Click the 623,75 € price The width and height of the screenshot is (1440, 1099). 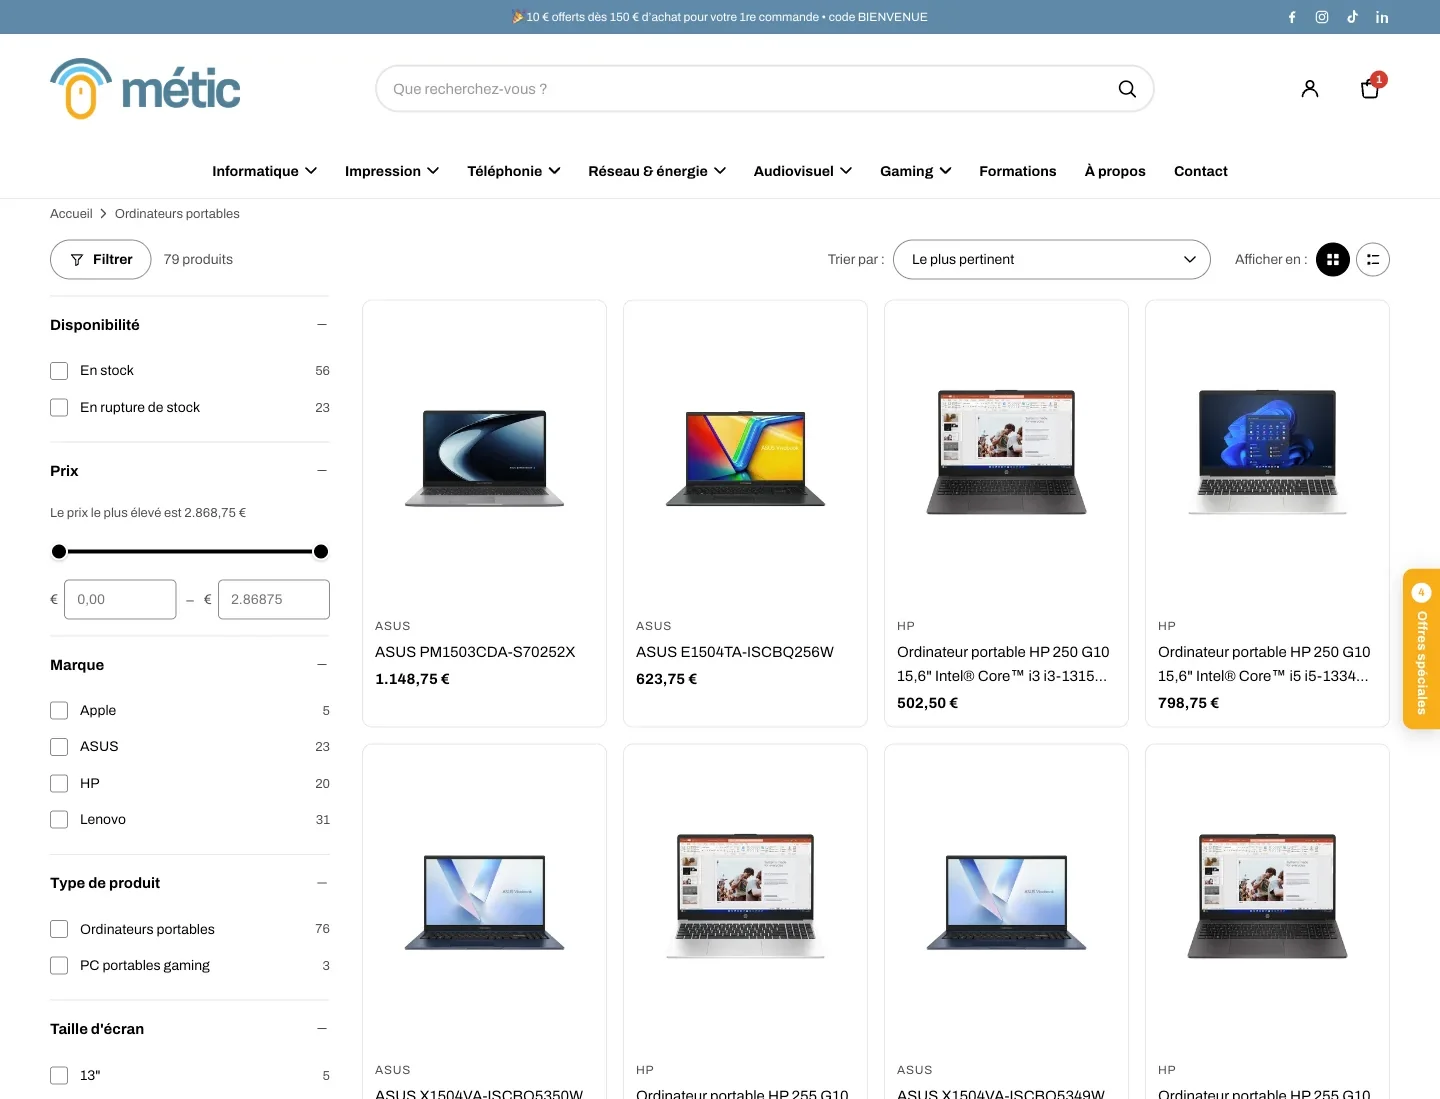(667, 679)
